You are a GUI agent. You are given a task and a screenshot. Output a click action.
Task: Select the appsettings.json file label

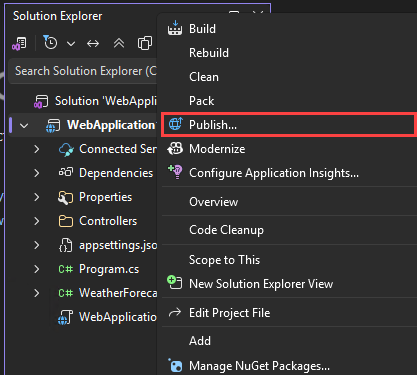[118, 245]
